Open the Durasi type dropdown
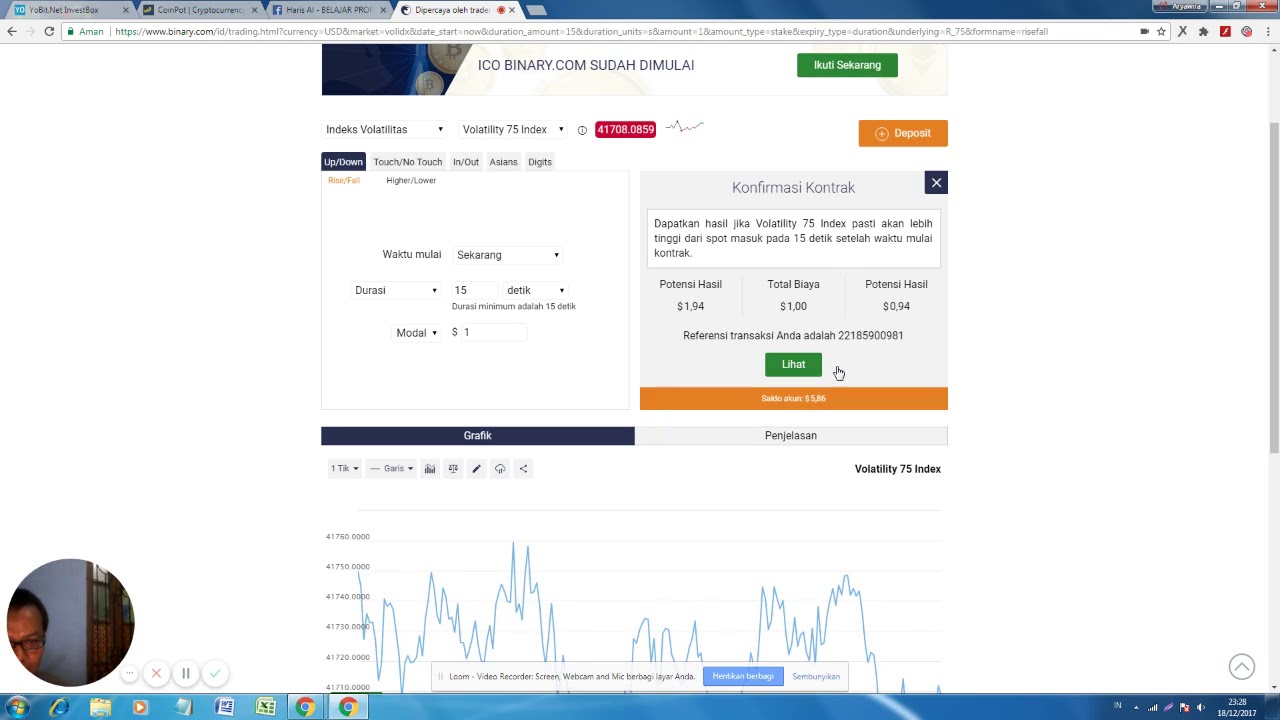Viewport: 1280px width, 720px height. [x=396, y=290]
